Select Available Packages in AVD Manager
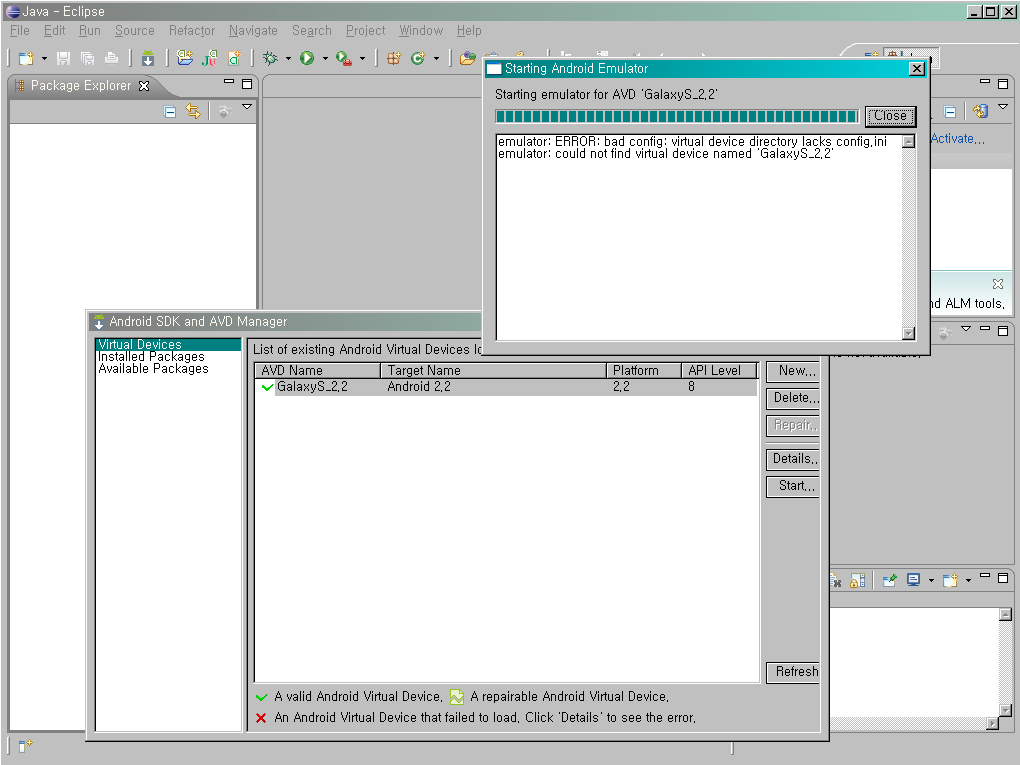Image resolution: width=1020 pixels, height=765 pixels. (154, 369)
